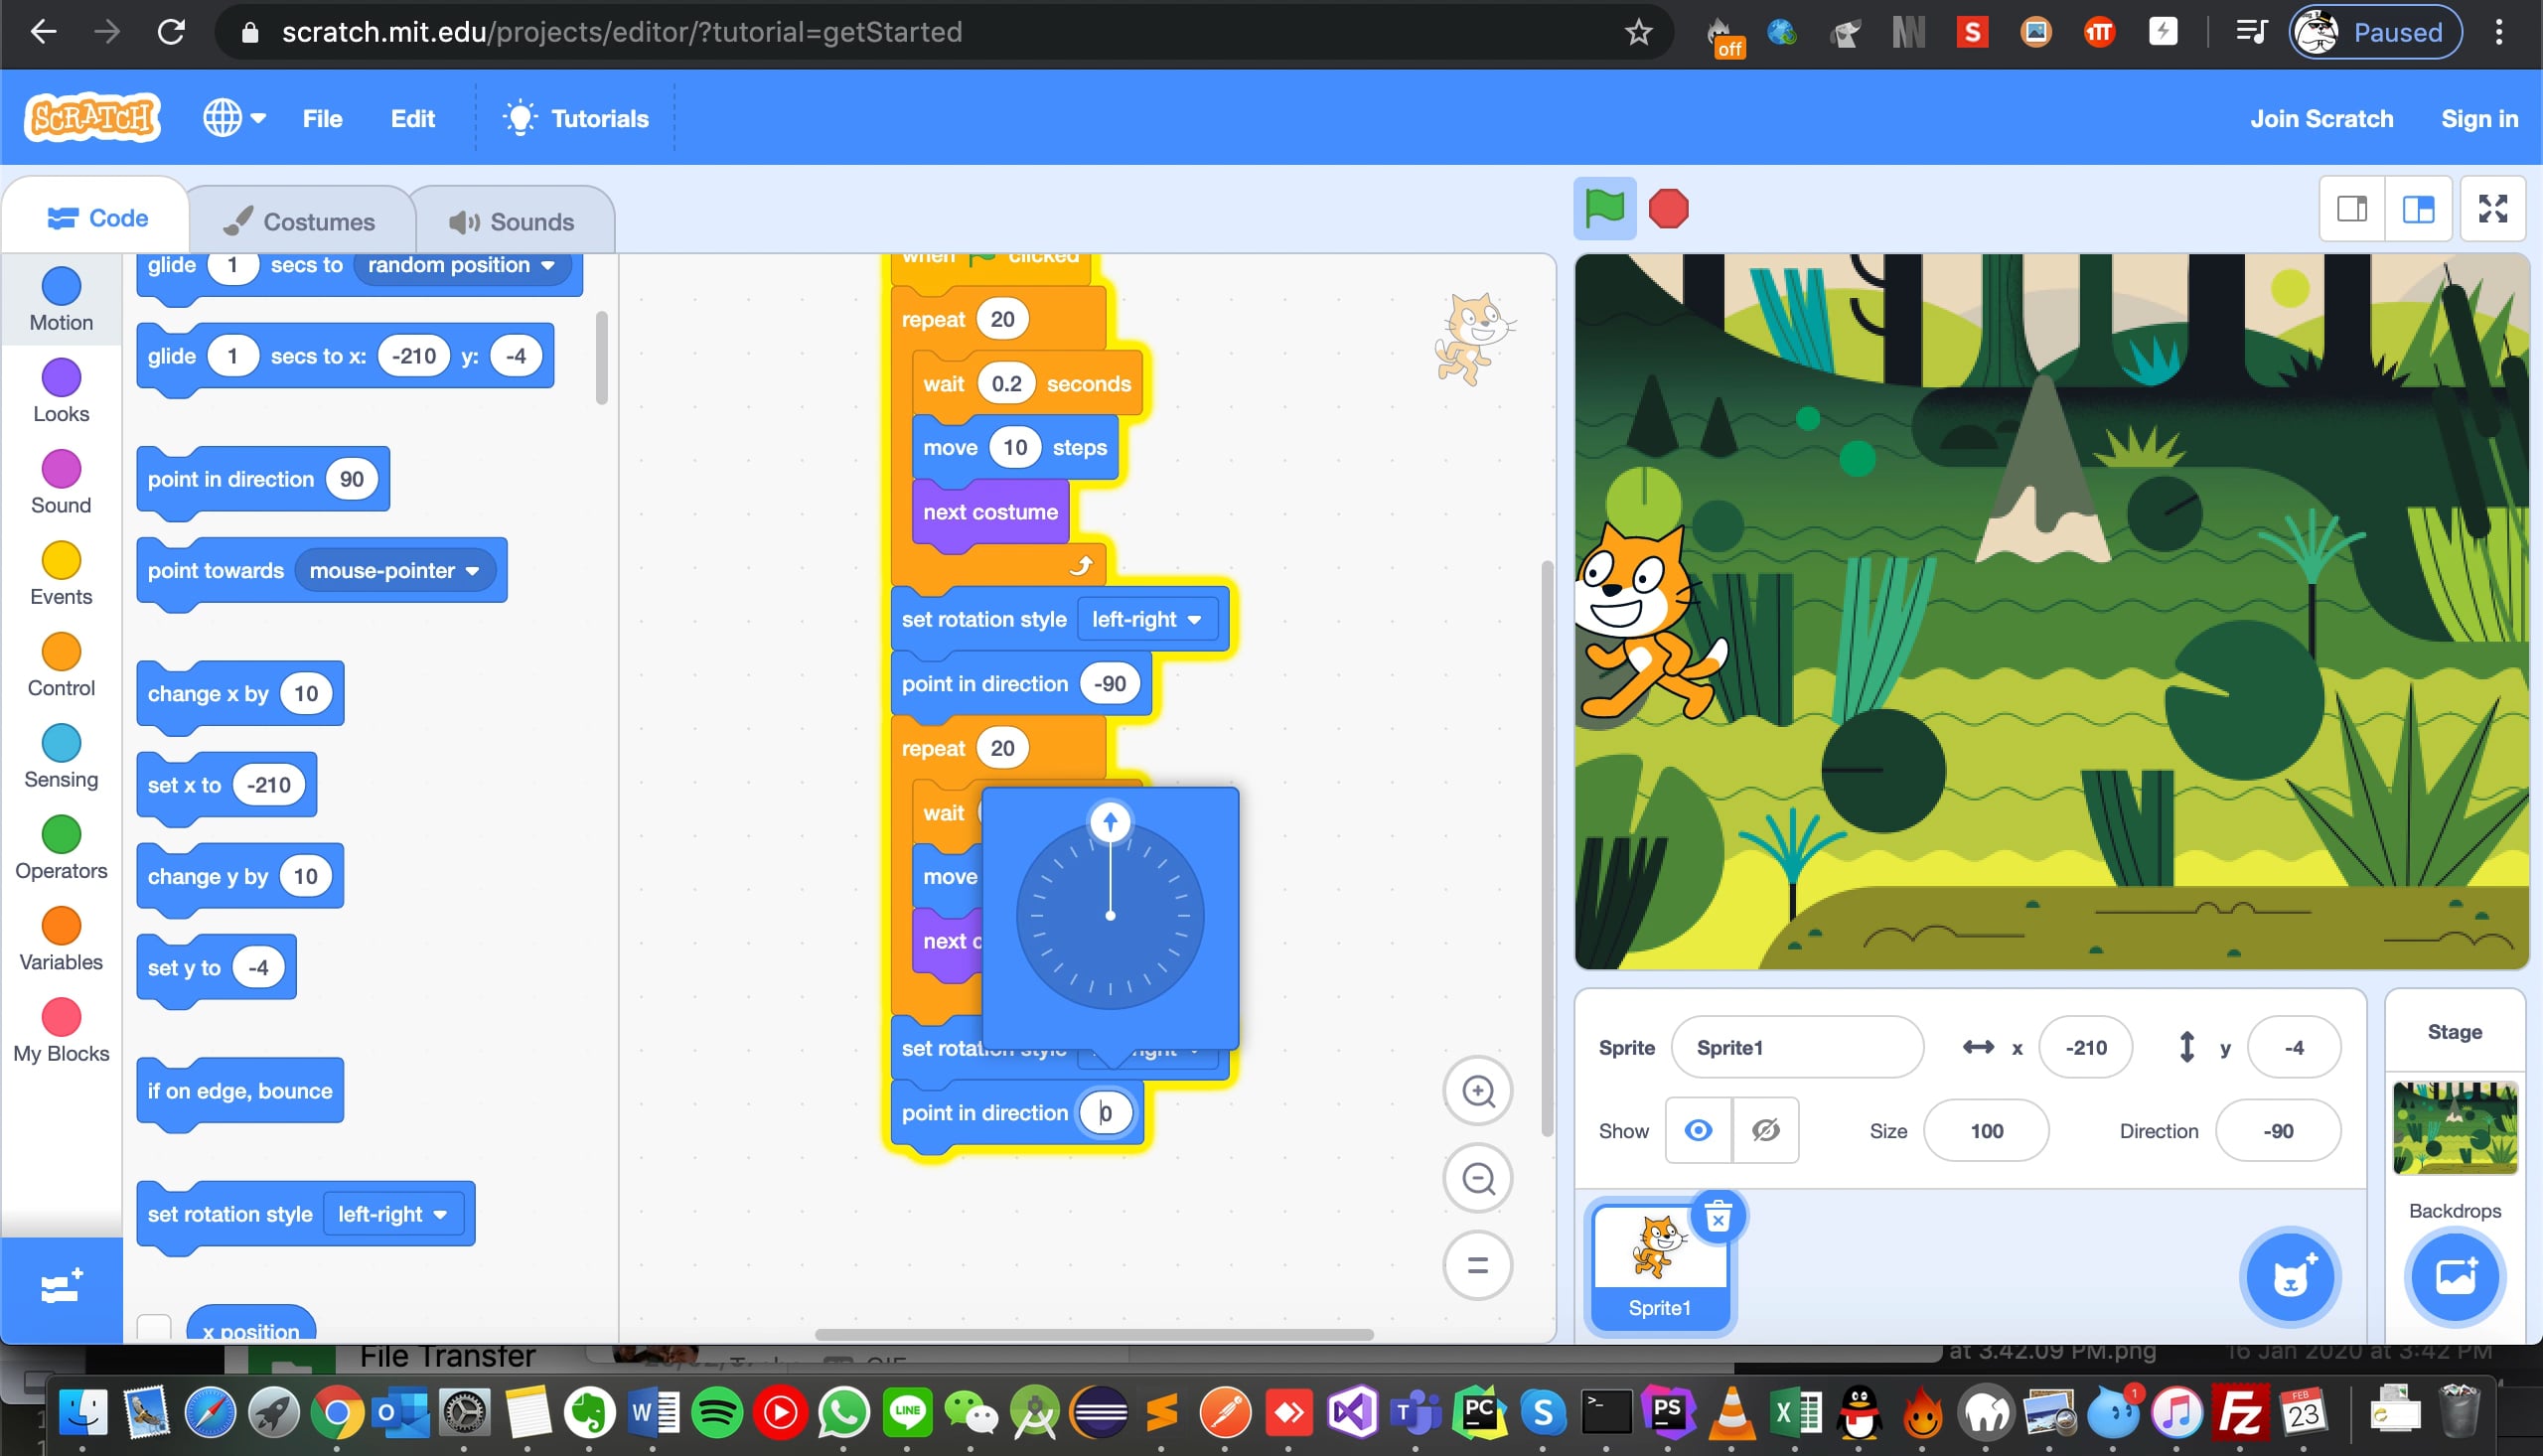
Task: Select the Sound block category
Action: click(x=61, y=482)
